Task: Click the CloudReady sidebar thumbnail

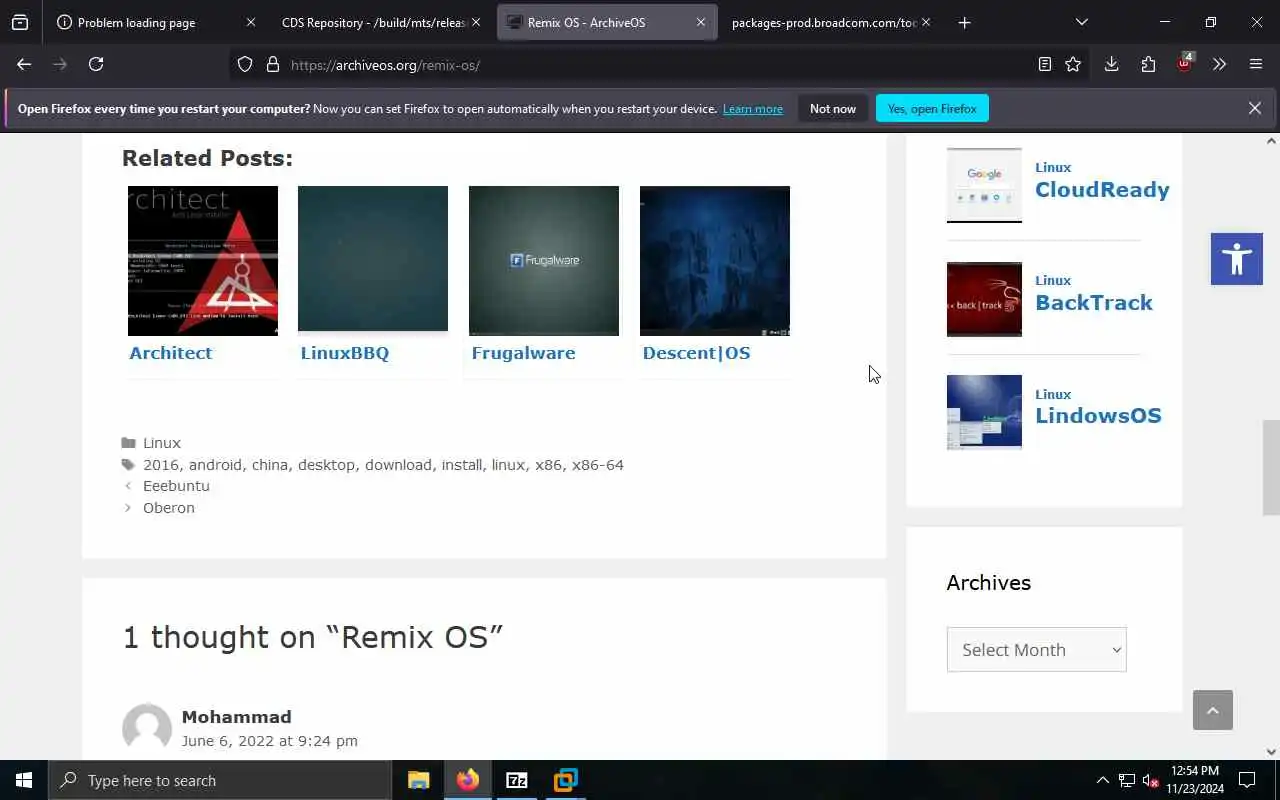Action: (984, 185)
